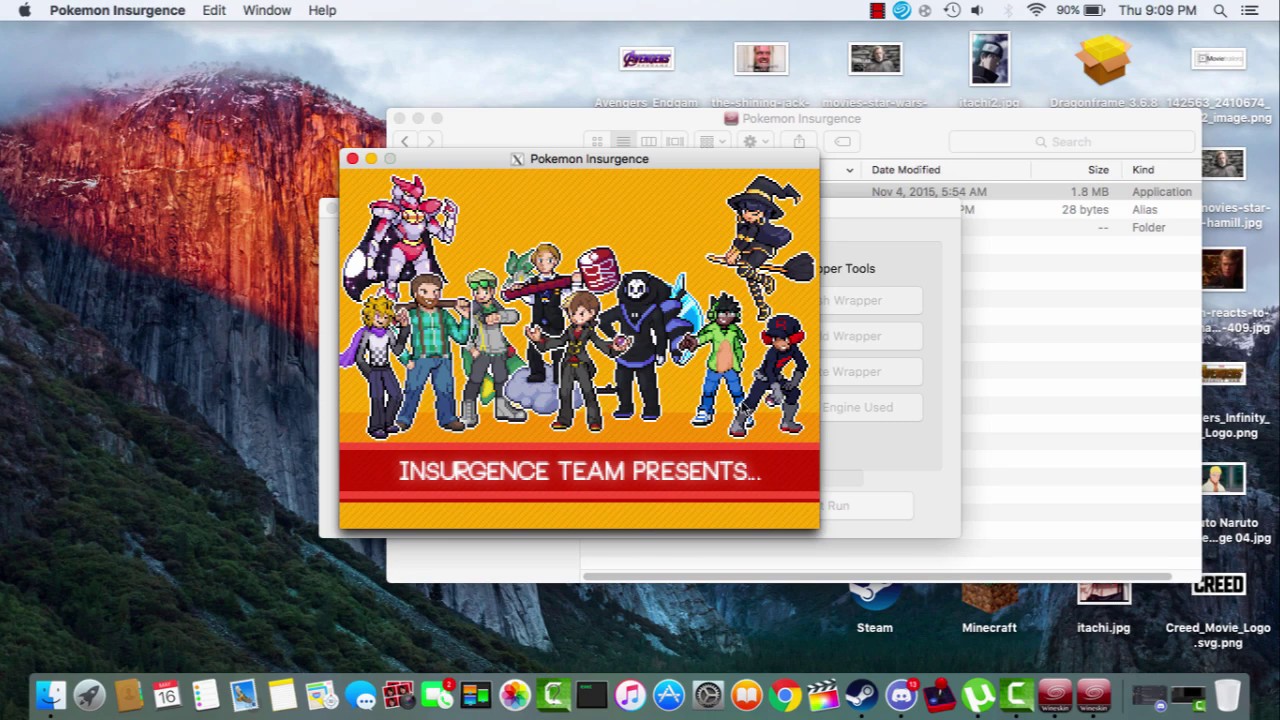The height and width of the screenshot is (720, 1280).
Task: Open Final Cut Pro clapperboard icon
Action: pos(823,695)
